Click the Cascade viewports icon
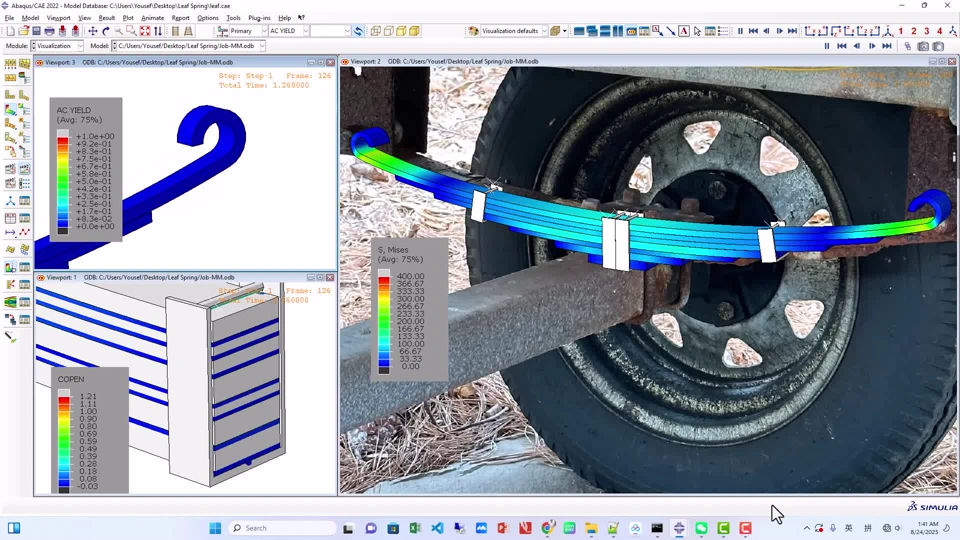Viewport: 960px width, 540px height. (x=591, y=31)
